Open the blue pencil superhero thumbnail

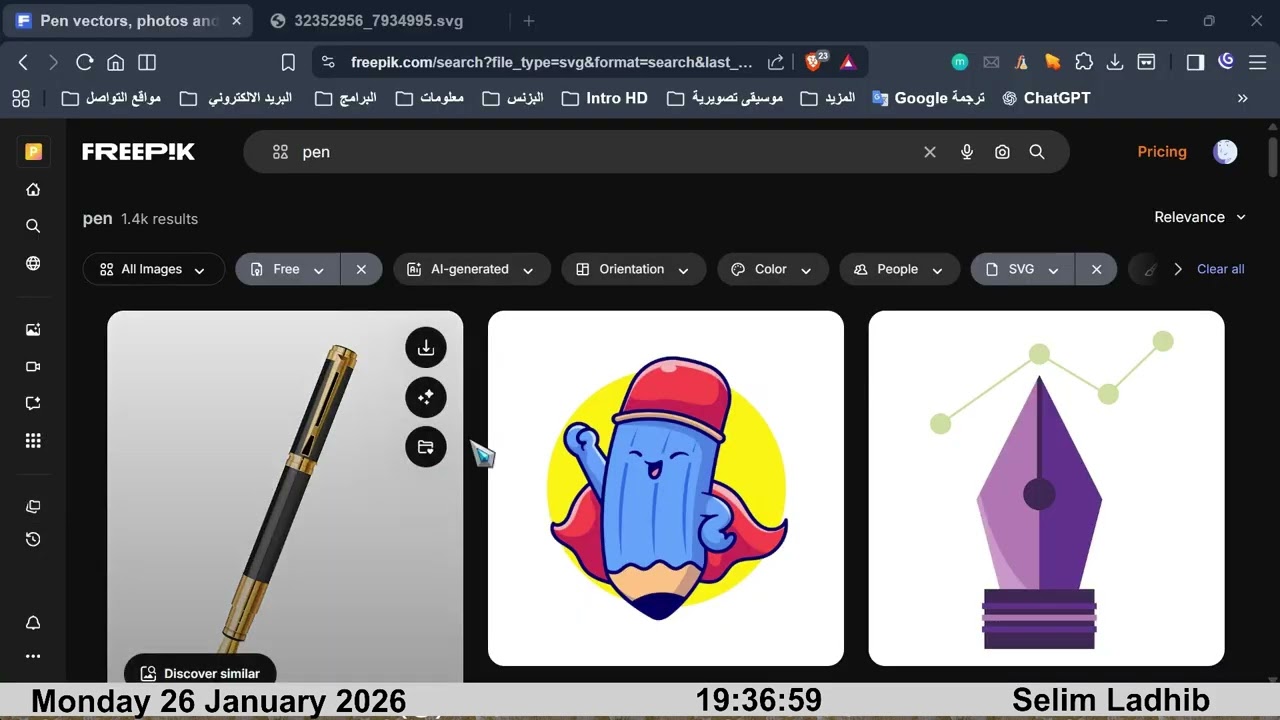[x=666, y=488]
